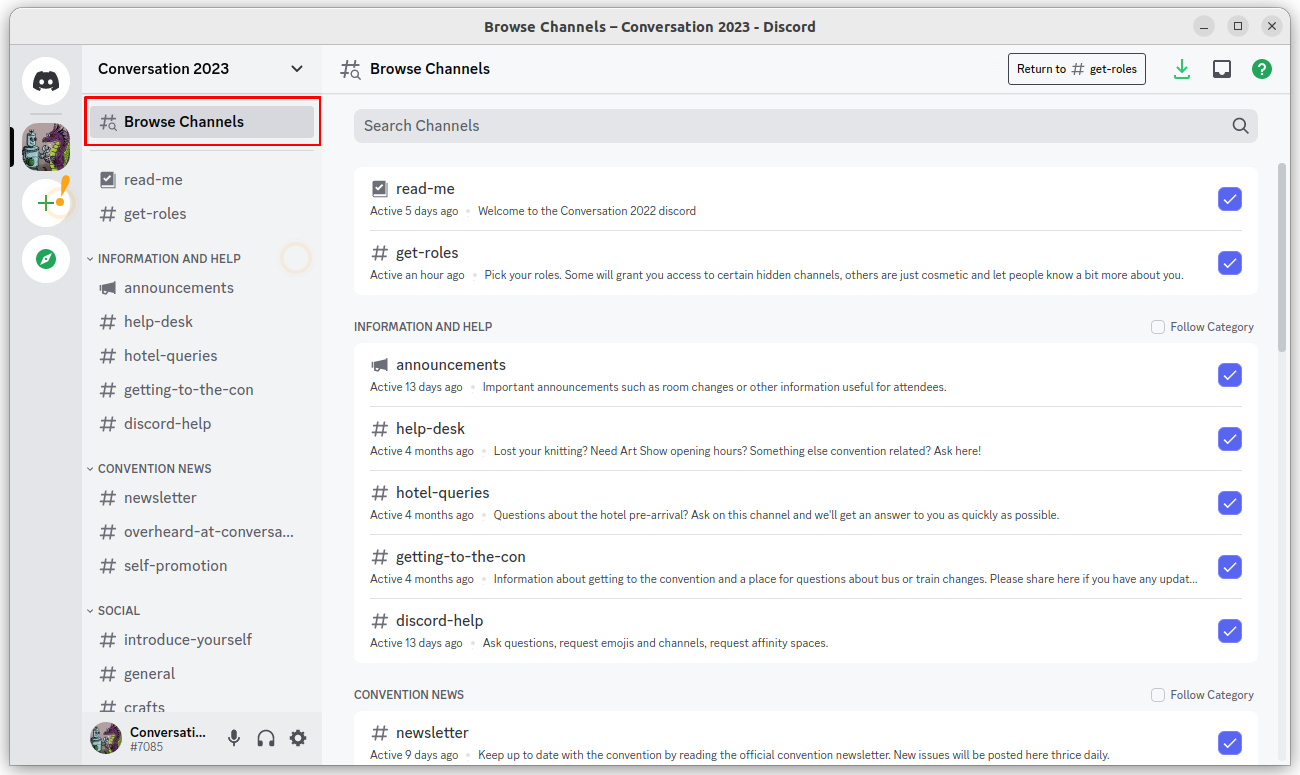The height and width of the screenshot is (775, 1300).
Task: Open introduce-yourself channel in sidebar
Action: pos(202,640)
